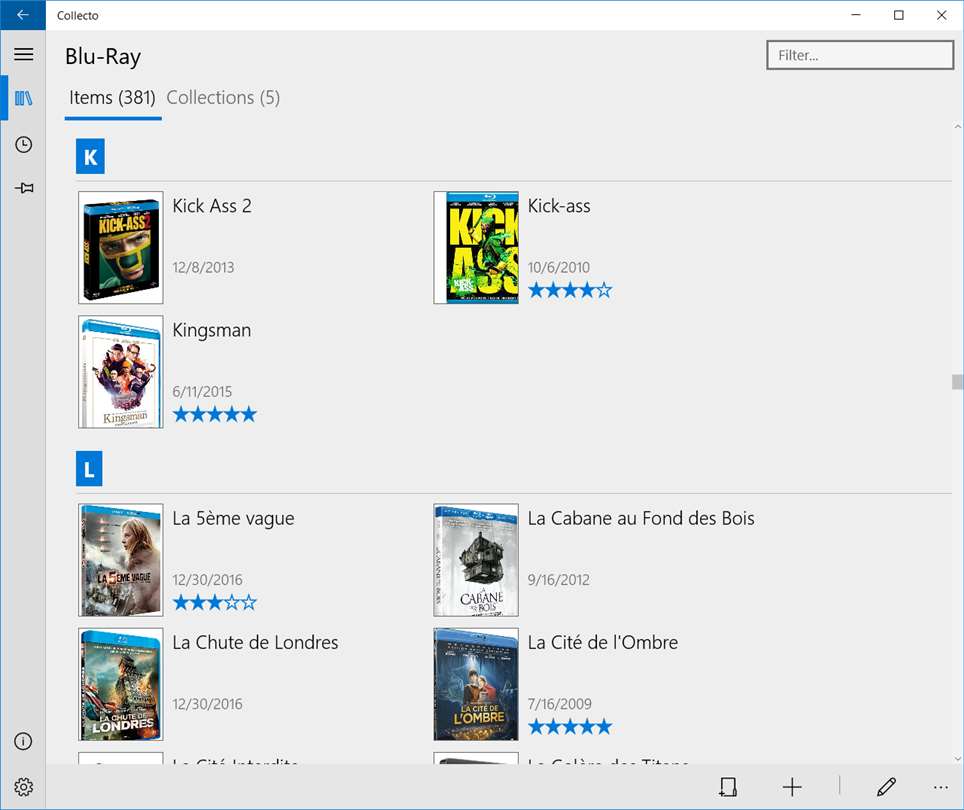Click the date 10/6/2010
The height and width of the screenshot is (810, 964).
558,267
